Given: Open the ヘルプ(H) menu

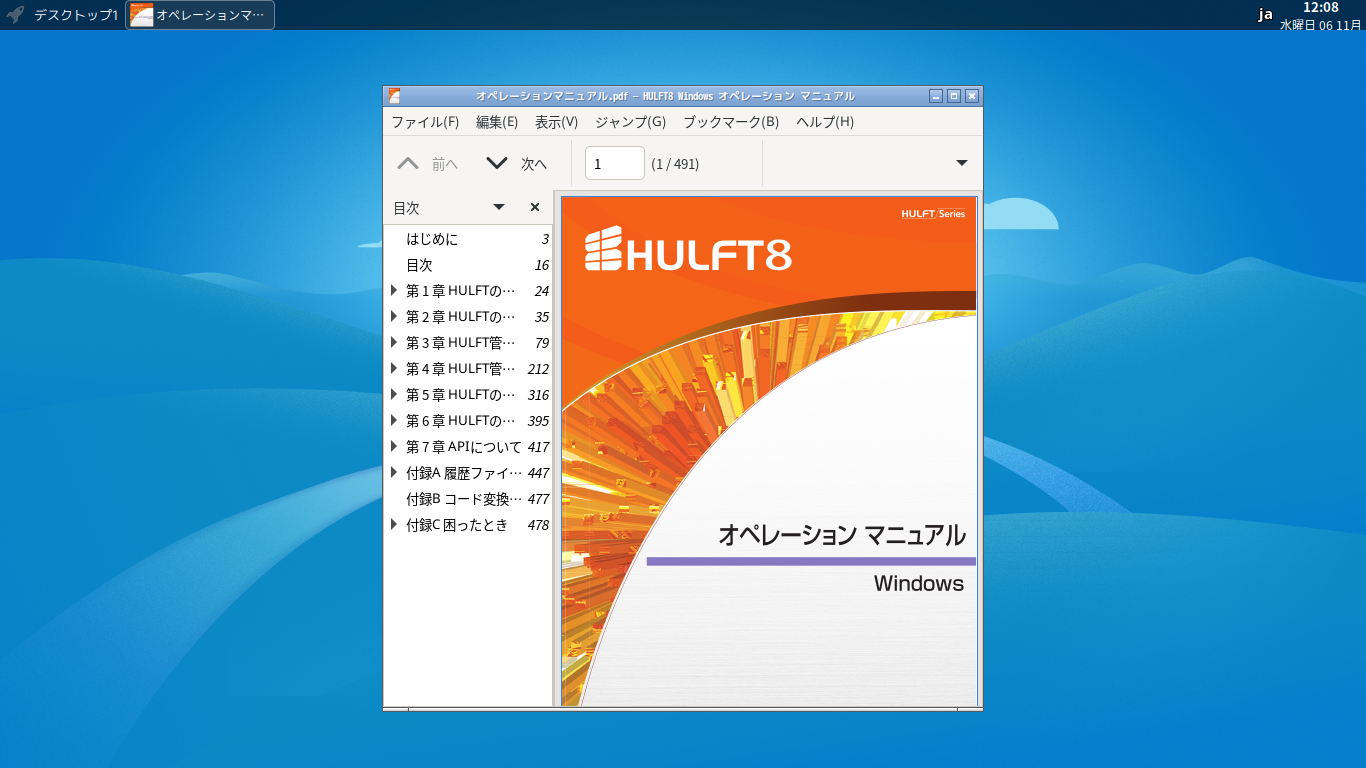Looking at the screenshot, I should 825,122.
